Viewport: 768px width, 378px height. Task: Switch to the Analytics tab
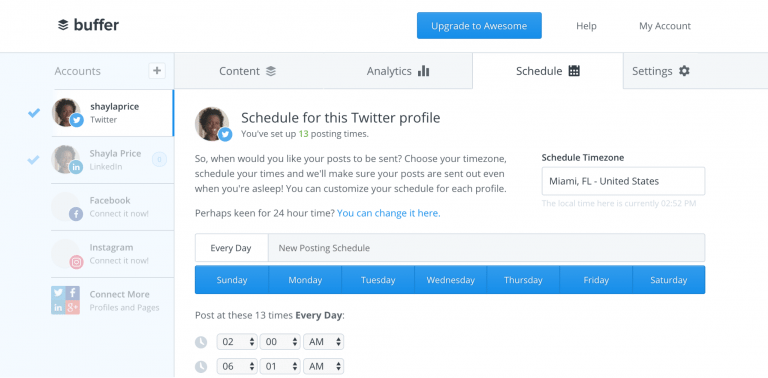[398, 71]
